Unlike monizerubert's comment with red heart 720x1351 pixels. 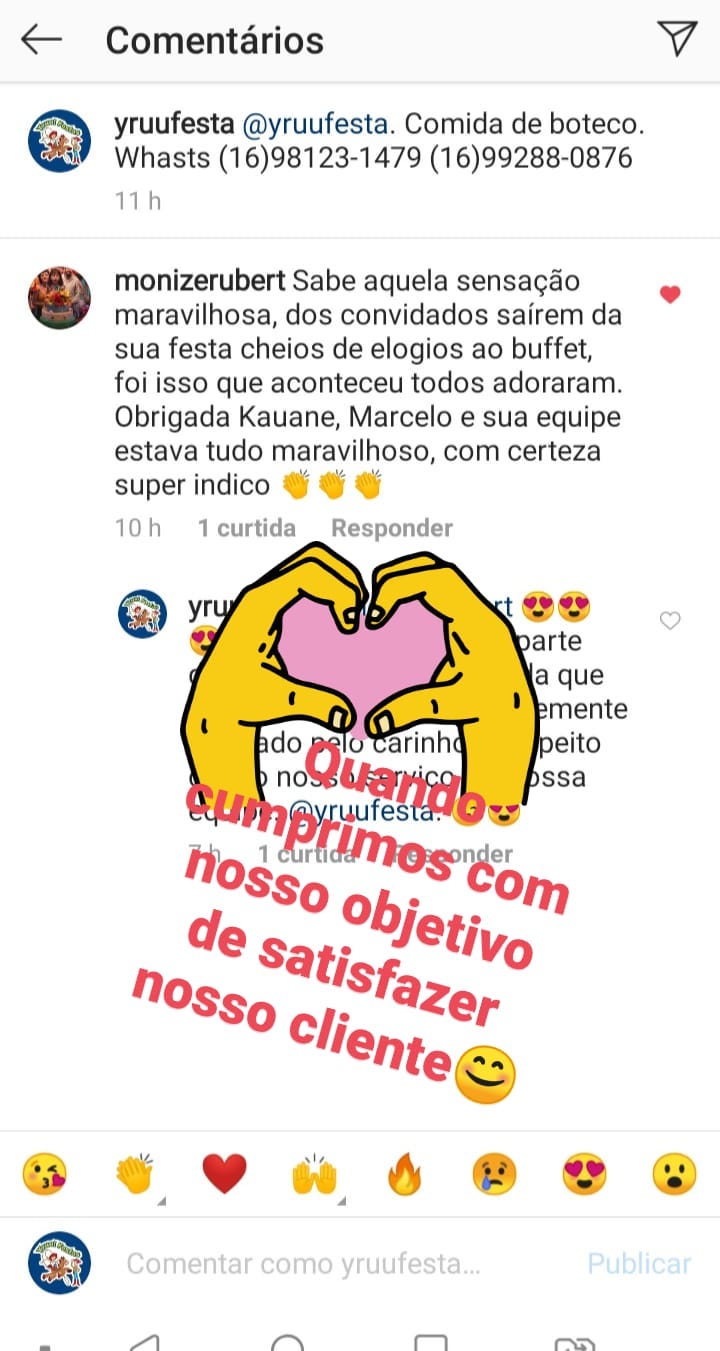670,294
